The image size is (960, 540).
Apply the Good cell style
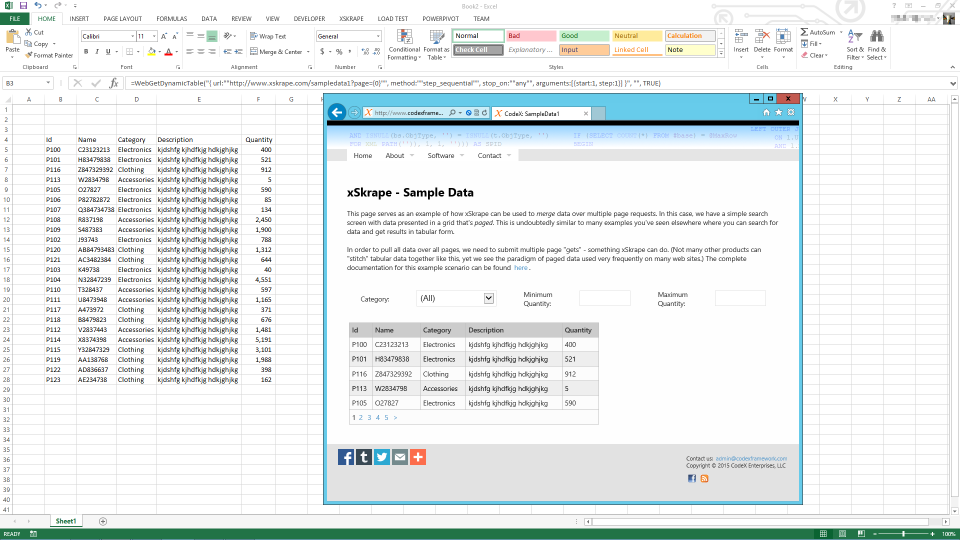[583, 36]
